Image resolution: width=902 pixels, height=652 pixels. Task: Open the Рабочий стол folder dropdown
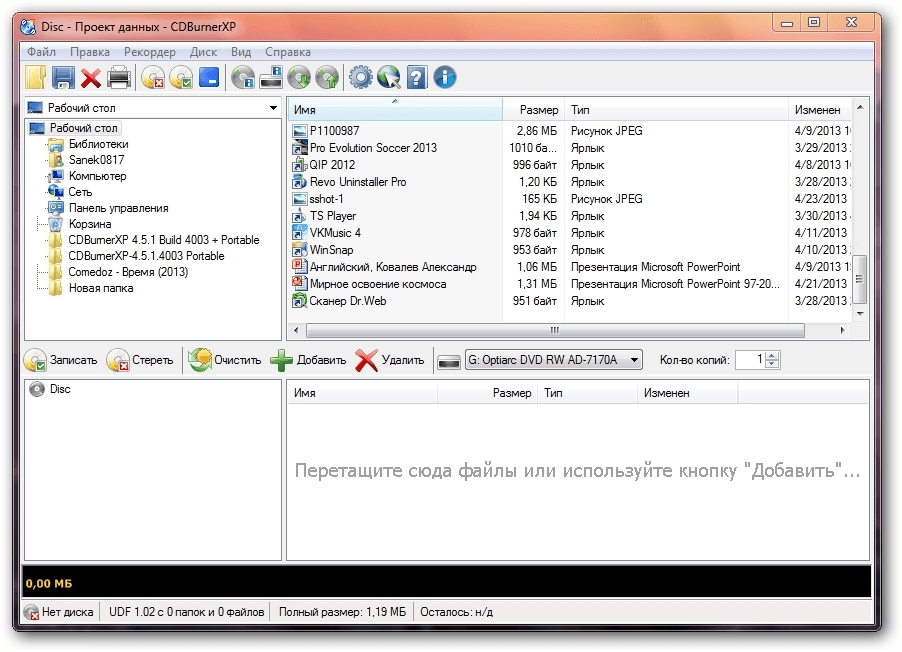click(x=273, y=108)
